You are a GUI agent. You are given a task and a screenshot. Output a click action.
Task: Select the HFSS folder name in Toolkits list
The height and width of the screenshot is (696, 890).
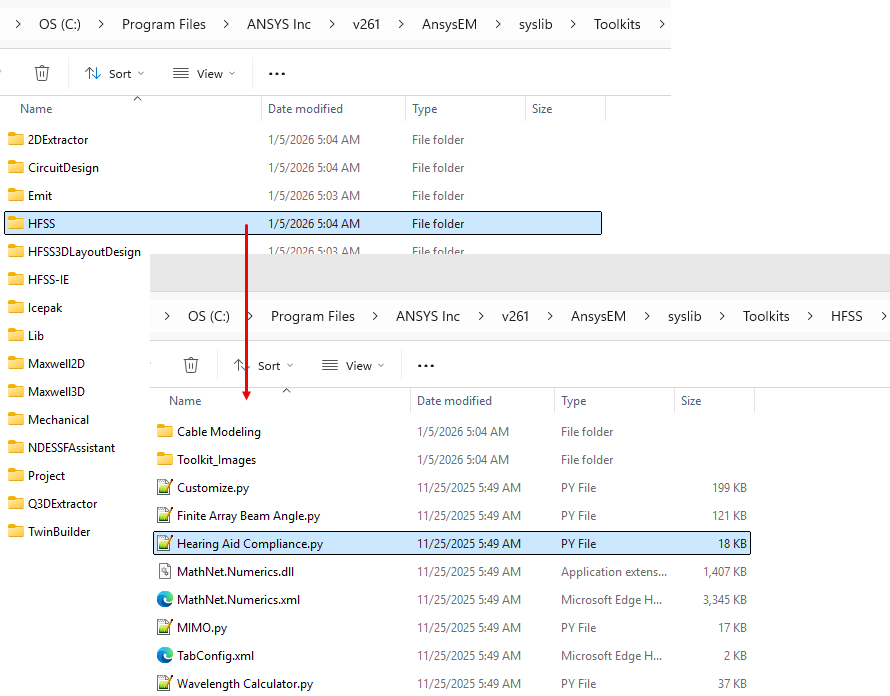coord(41,224)
